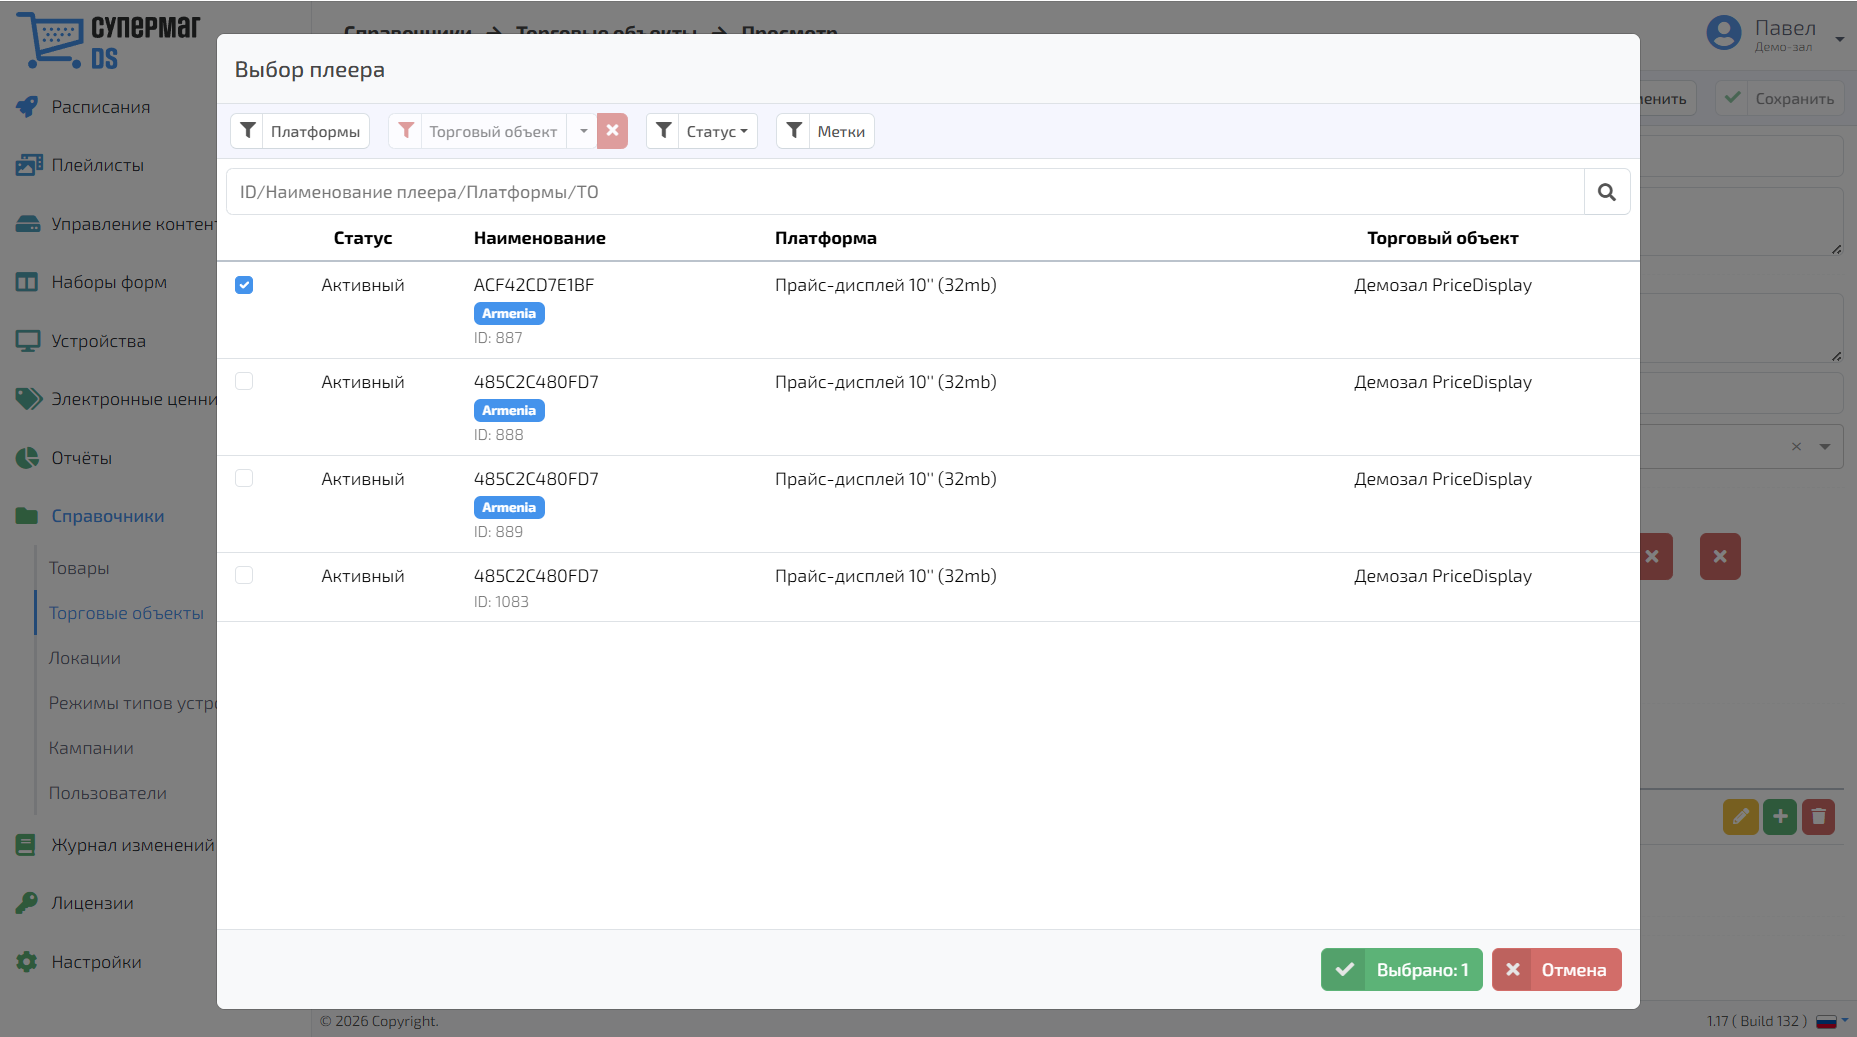This screenshot has height=1037, width=1857.
Task: Open Отчёты menu item
Action: pyautogui.click(x=81, y=458)
